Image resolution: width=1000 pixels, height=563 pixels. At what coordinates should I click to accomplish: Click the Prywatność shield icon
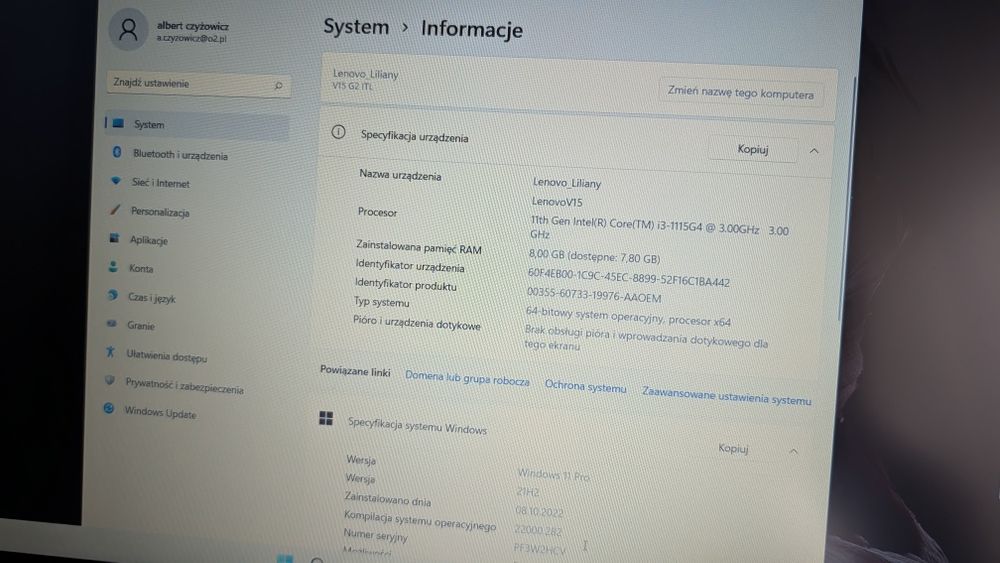pos(110,380)
